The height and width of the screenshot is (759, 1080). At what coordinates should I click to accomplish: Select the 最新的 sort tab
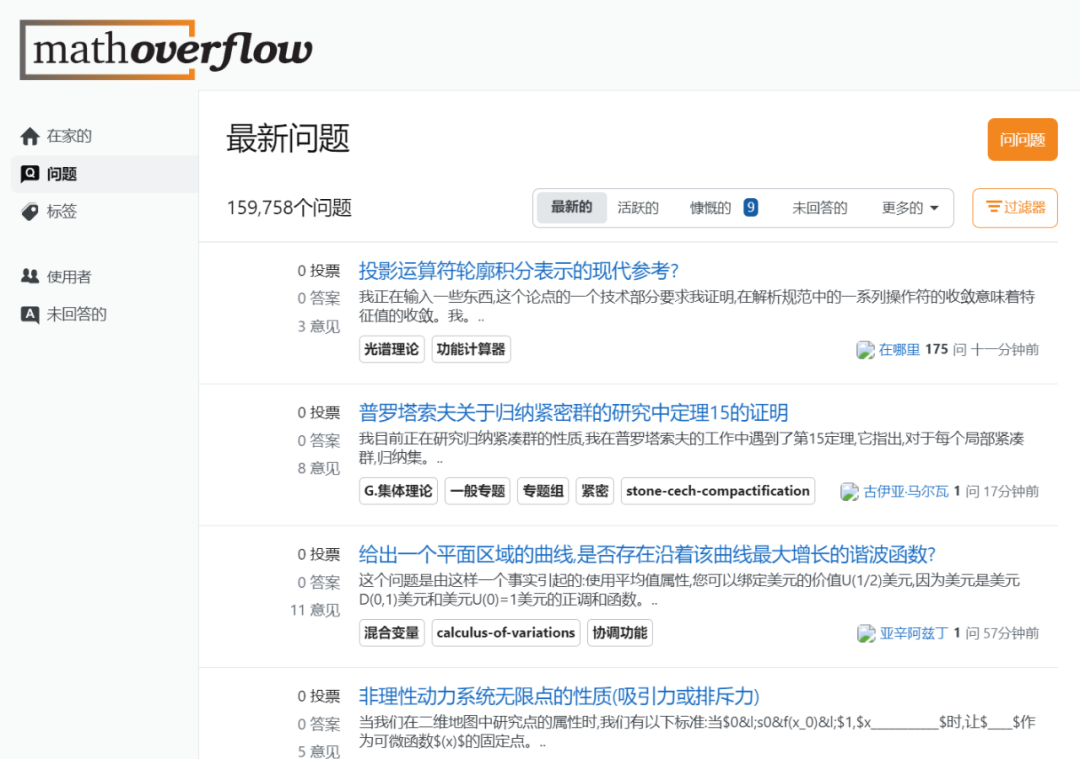pyautogui.click(x=571, y=207)
